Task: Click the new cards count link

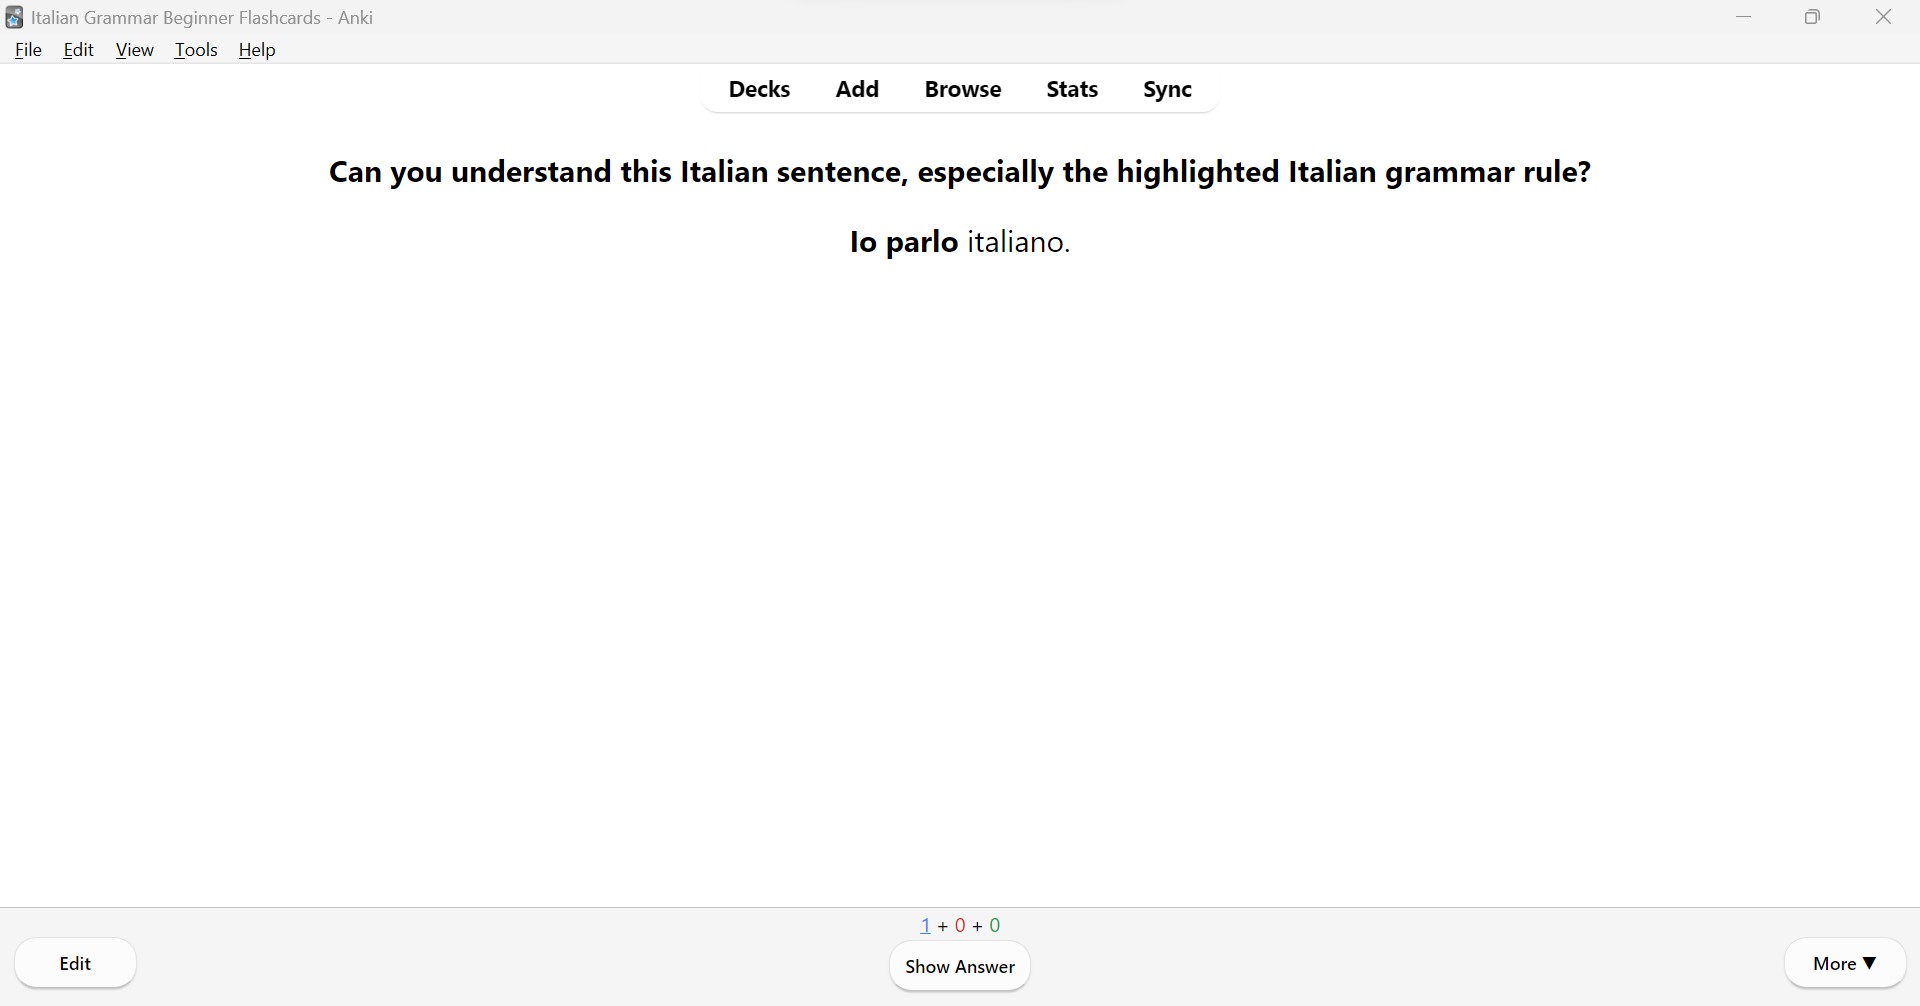Action: coord(925,925)
